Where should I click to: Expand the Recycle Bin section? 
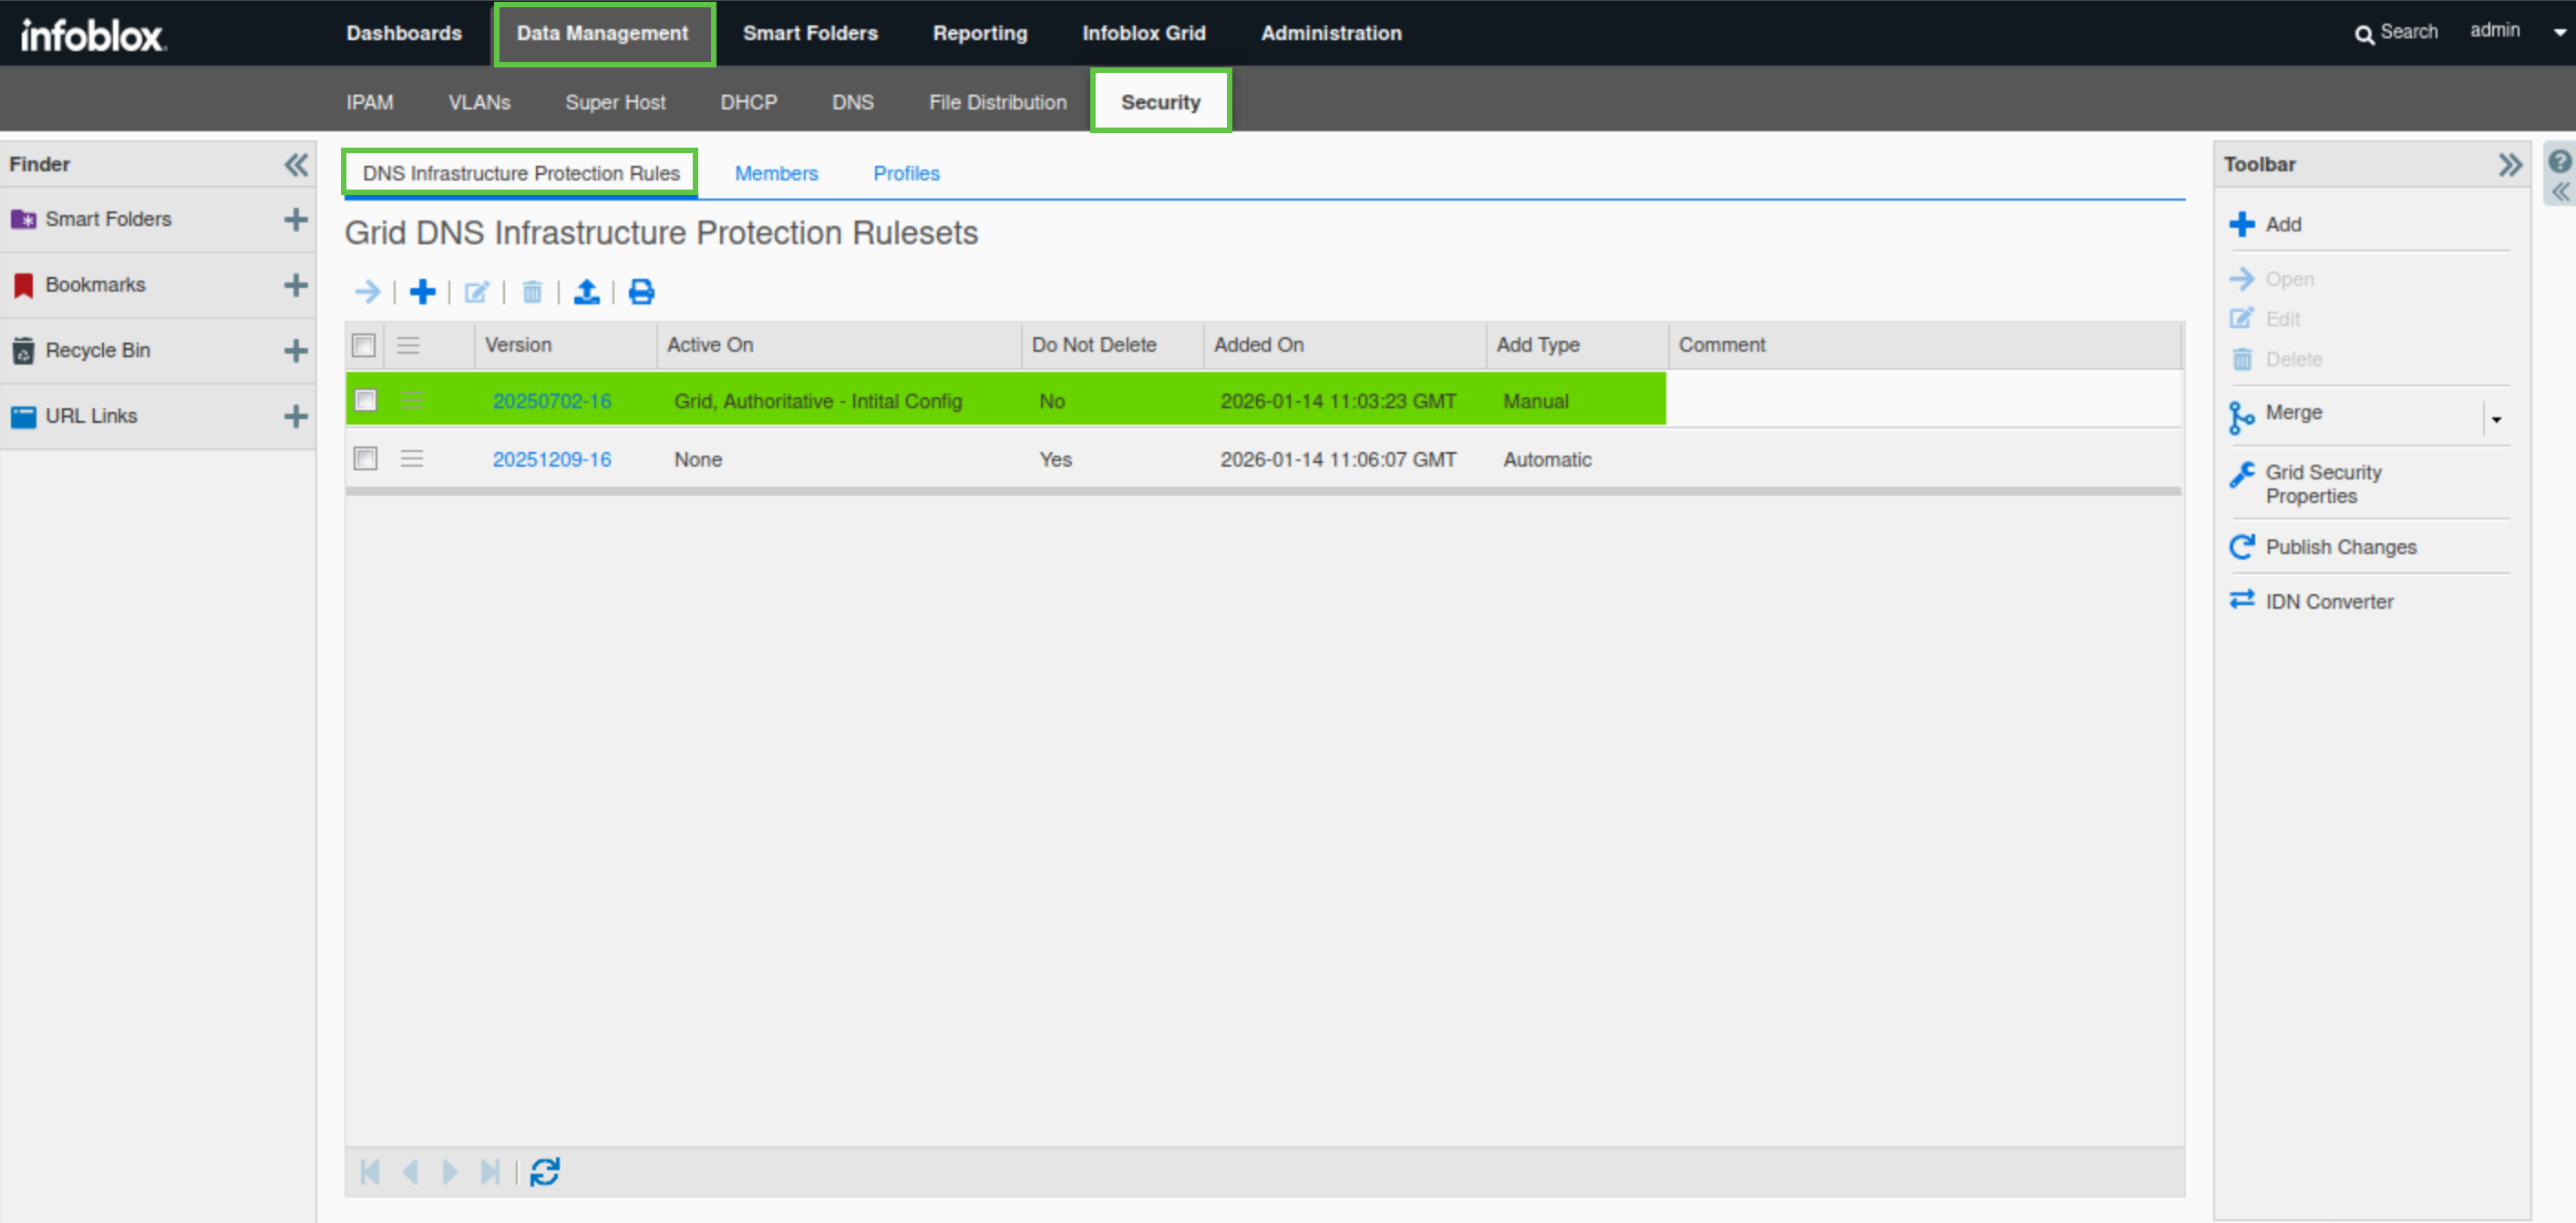point(295,351)
